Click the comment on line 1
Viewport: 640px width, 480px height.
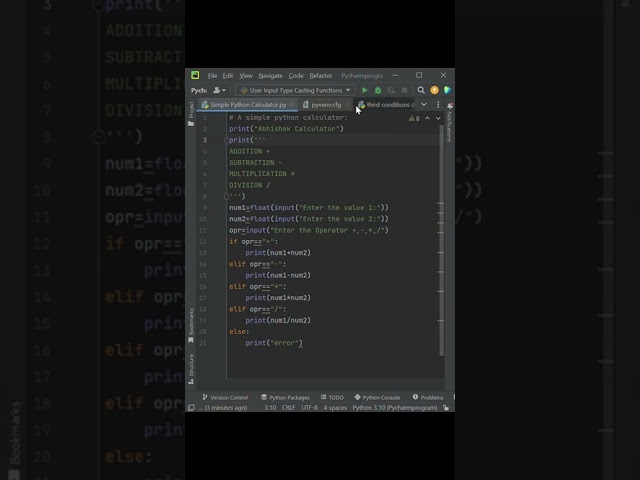[x=288, y=118]
